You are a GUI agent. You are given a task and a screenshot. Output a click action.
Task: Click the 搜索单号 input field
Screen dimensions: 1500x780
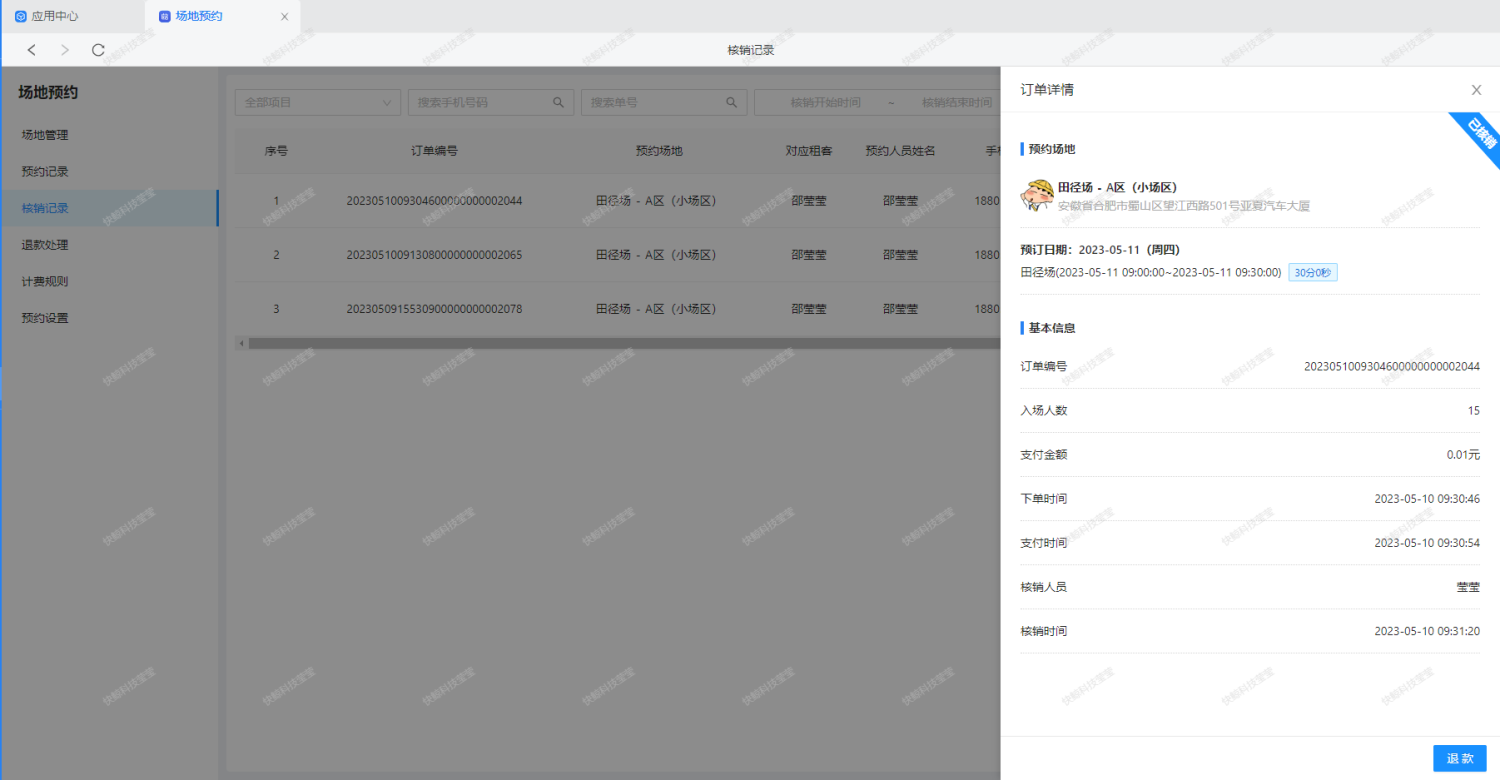[x=664, y=102]
